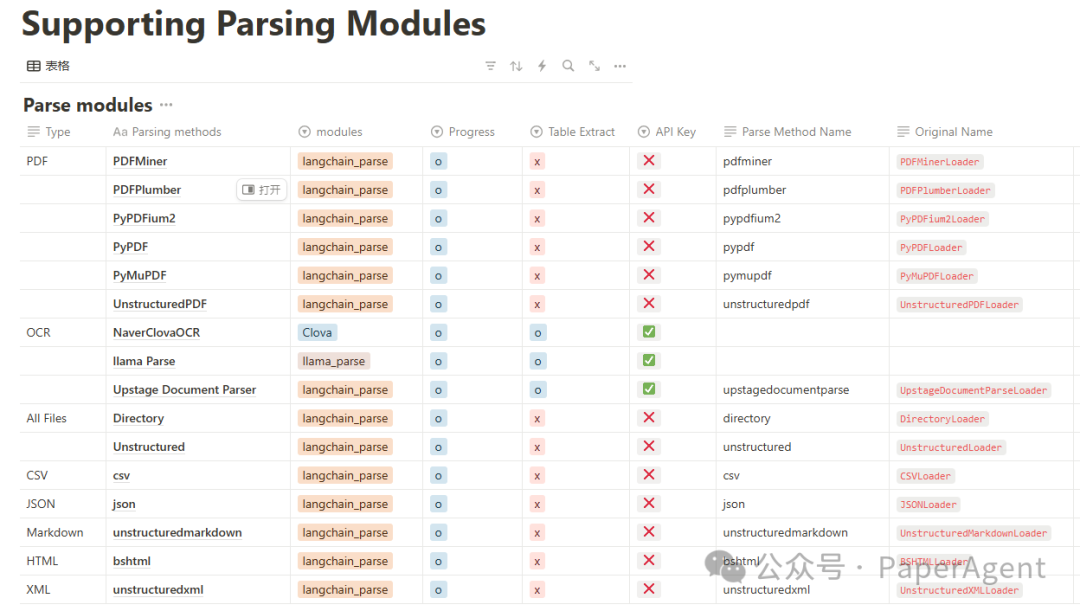Image resolution: width=1080 pixels, height=611 pixels.
Task: Expand table to full page icon
Action: click(x=594, y=66)
